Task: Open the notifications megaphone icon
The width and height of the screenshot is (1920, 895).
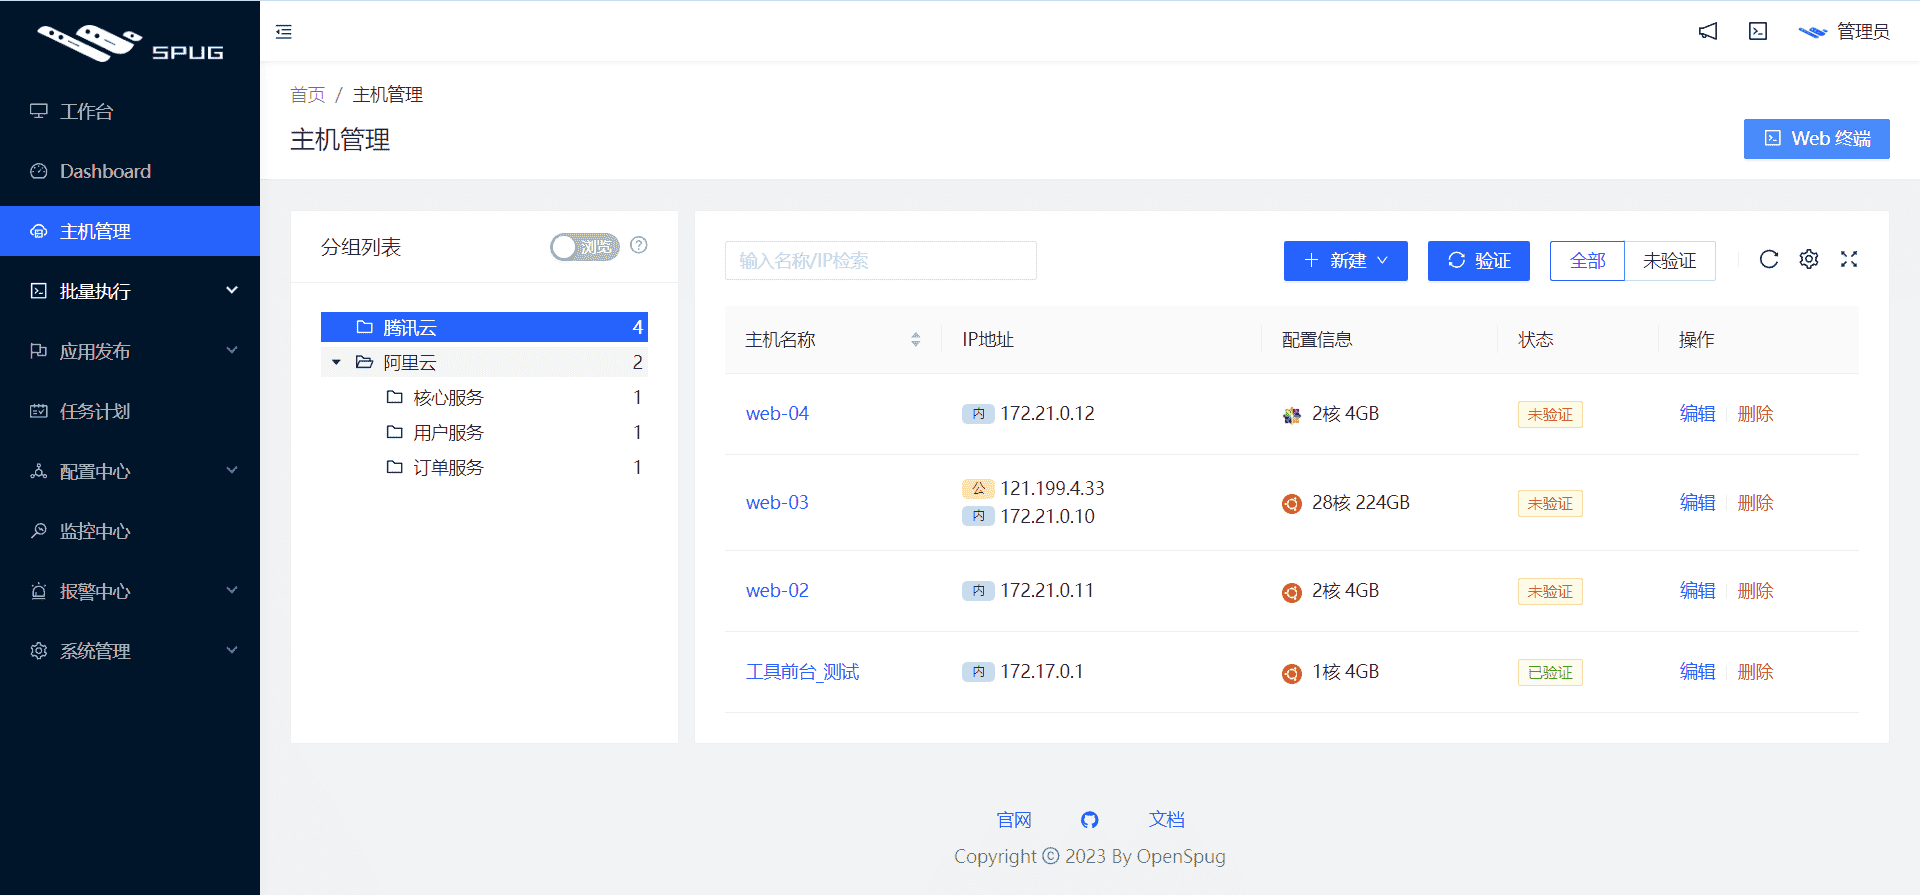Action: pyautogui.click(x=1708, y=32)
